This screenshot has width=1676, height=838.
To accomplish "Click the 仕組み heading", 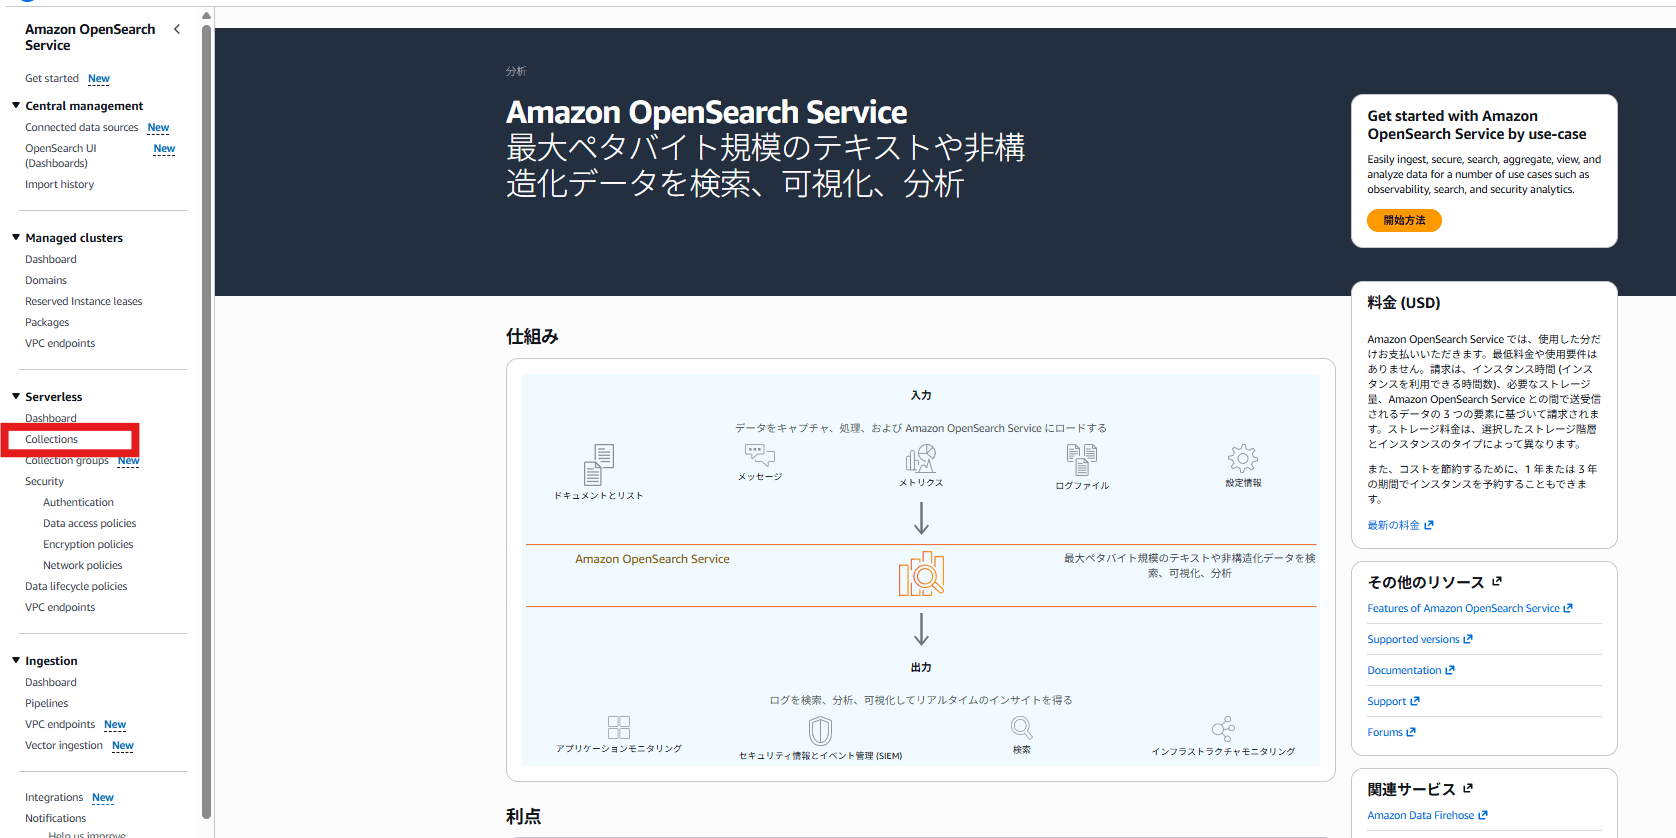I will [532, 336].
